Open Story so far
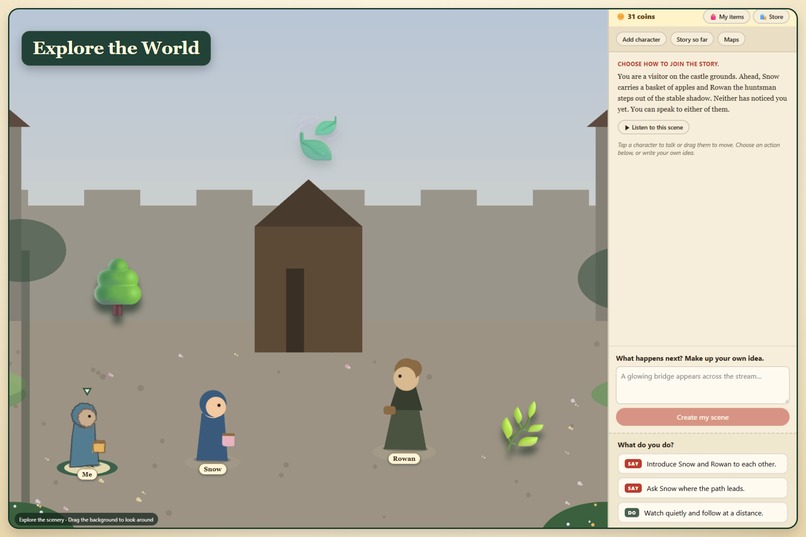 point(692,39)
